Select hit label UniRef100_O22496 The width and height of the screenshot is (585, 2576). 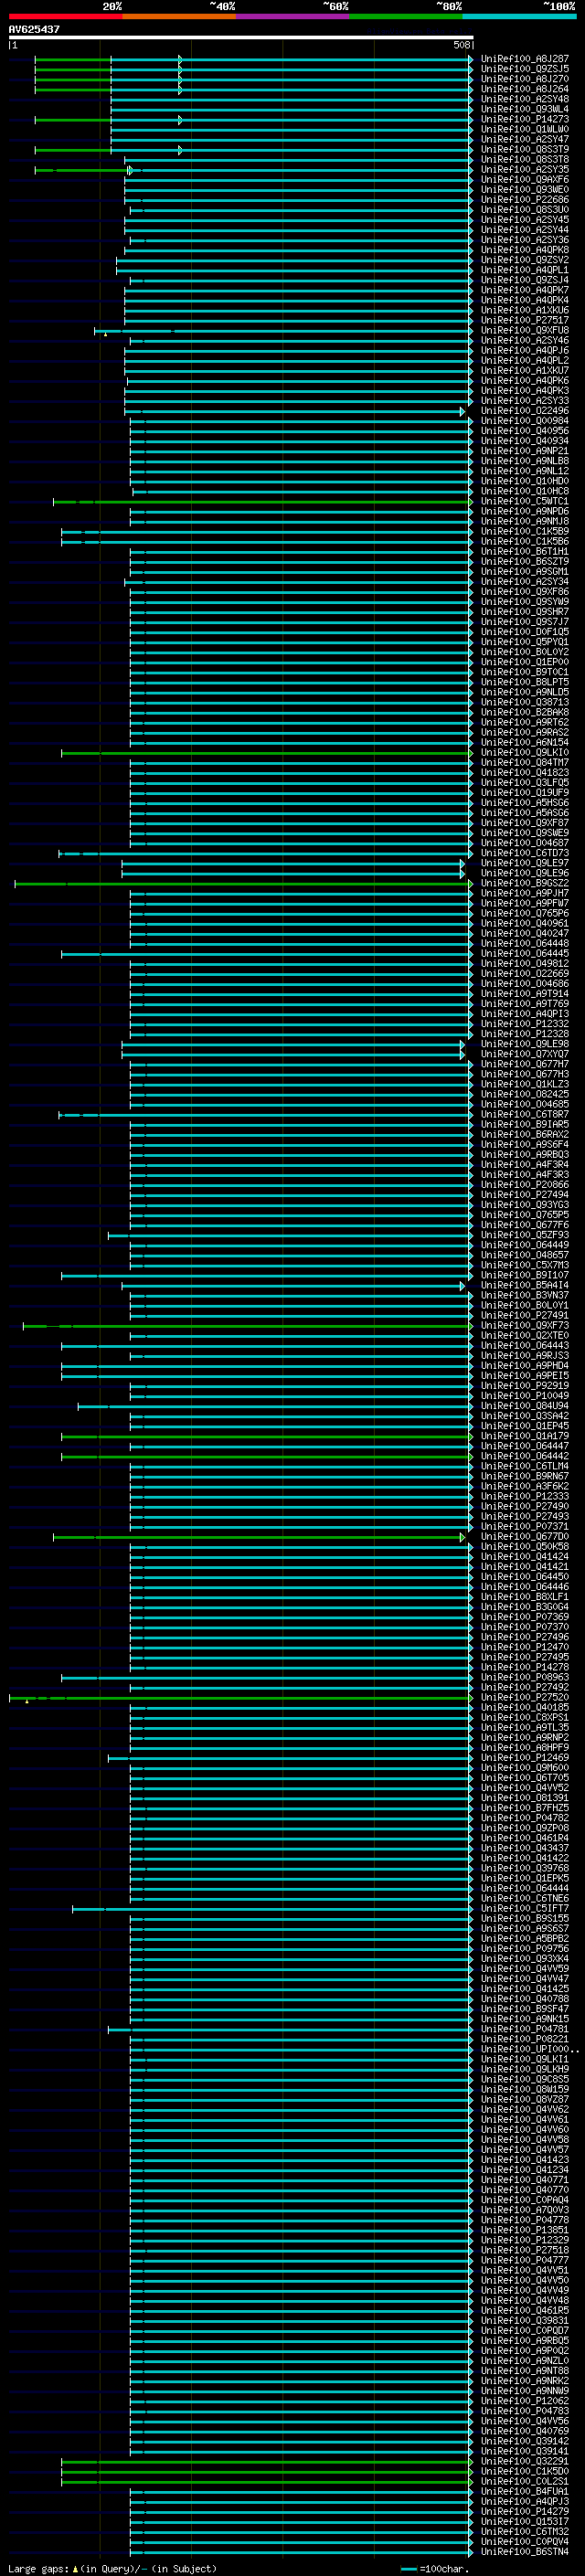click(525, 411)
